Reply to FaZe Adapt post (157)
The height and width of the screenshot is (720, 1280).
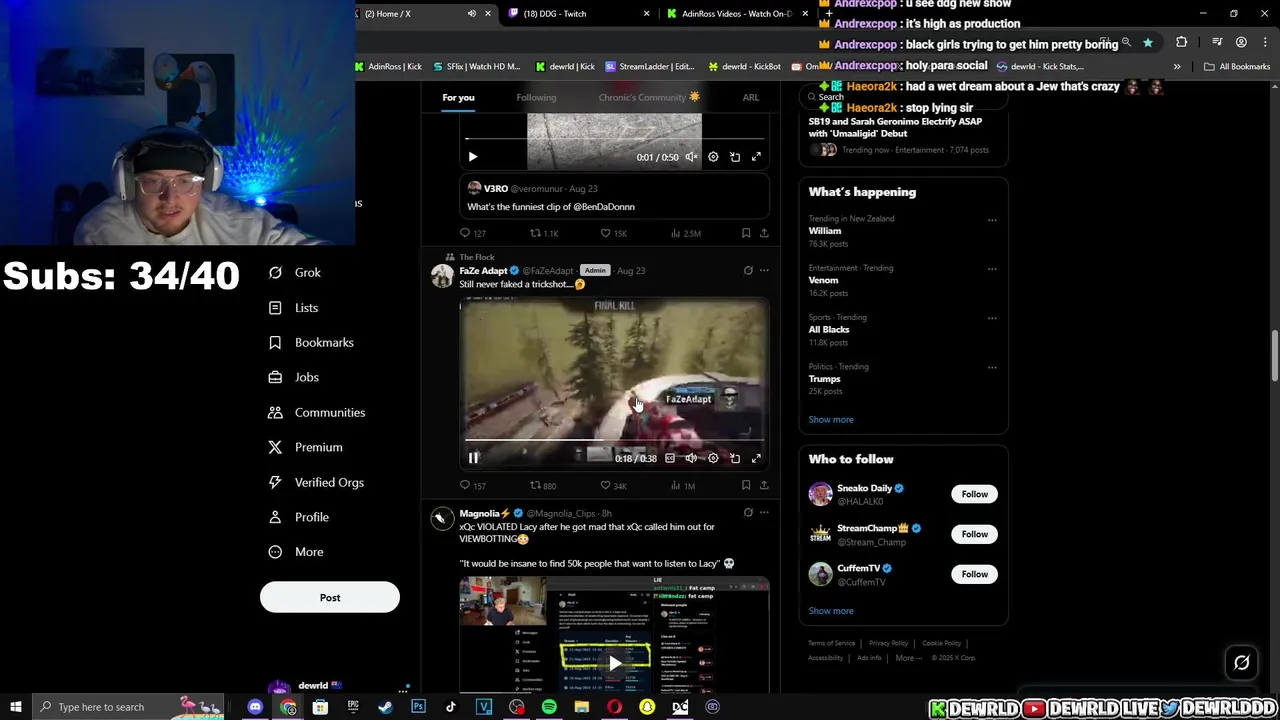[472, 486]
